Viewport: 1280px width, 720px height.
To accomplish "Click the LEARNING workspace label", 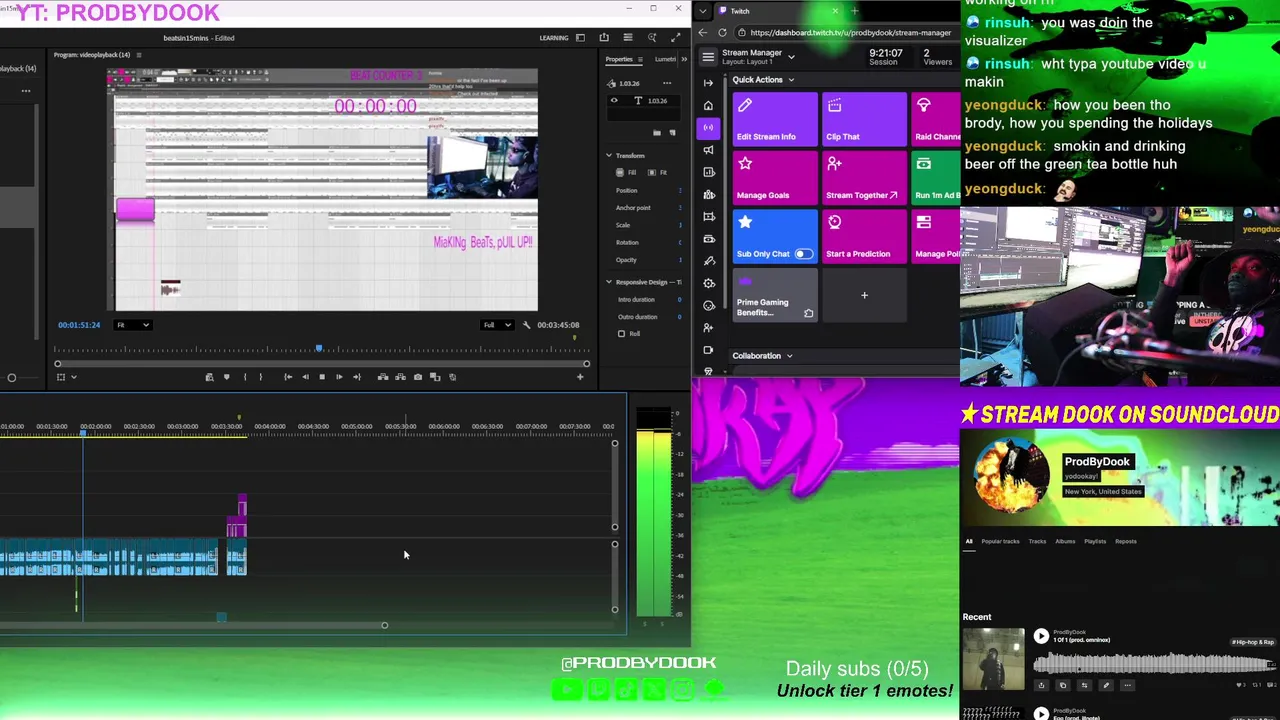I will (x=554, y=38).
